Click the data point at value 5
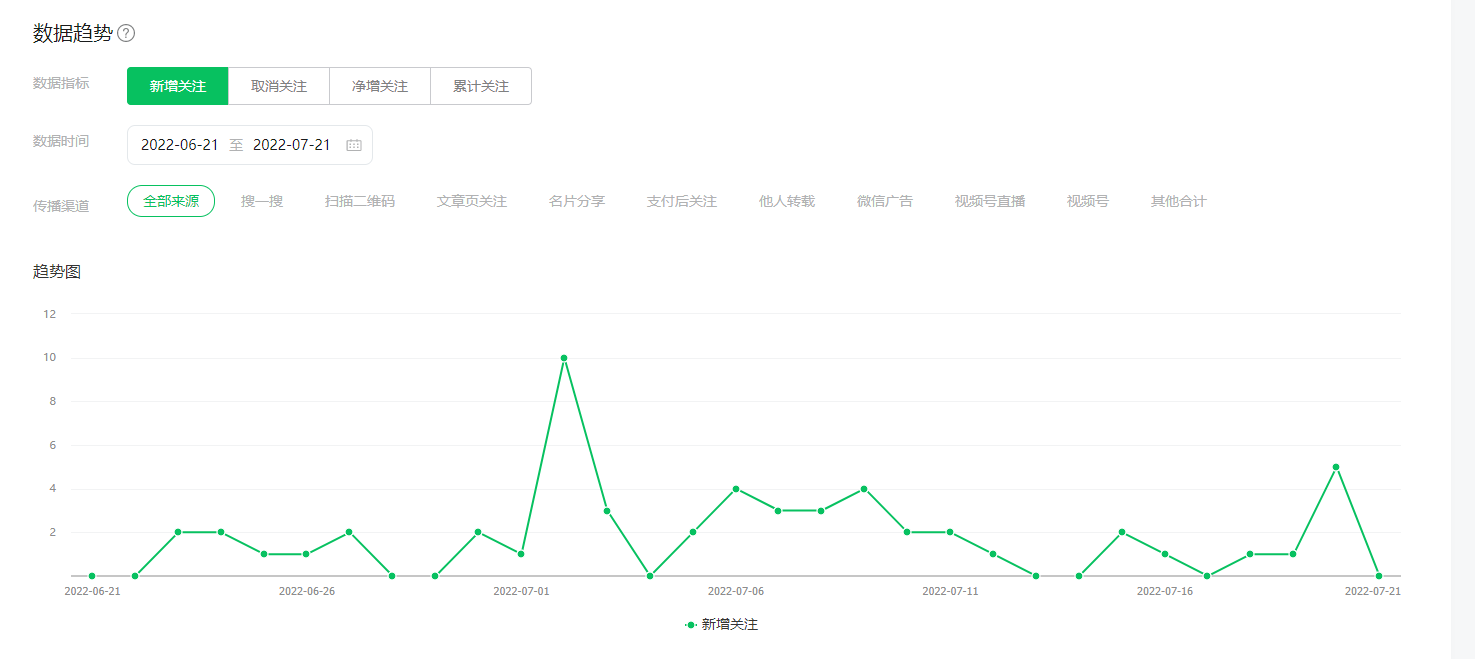This screenshot has height=659, width=1475. pyautogui.click(x=1336, y=467)
